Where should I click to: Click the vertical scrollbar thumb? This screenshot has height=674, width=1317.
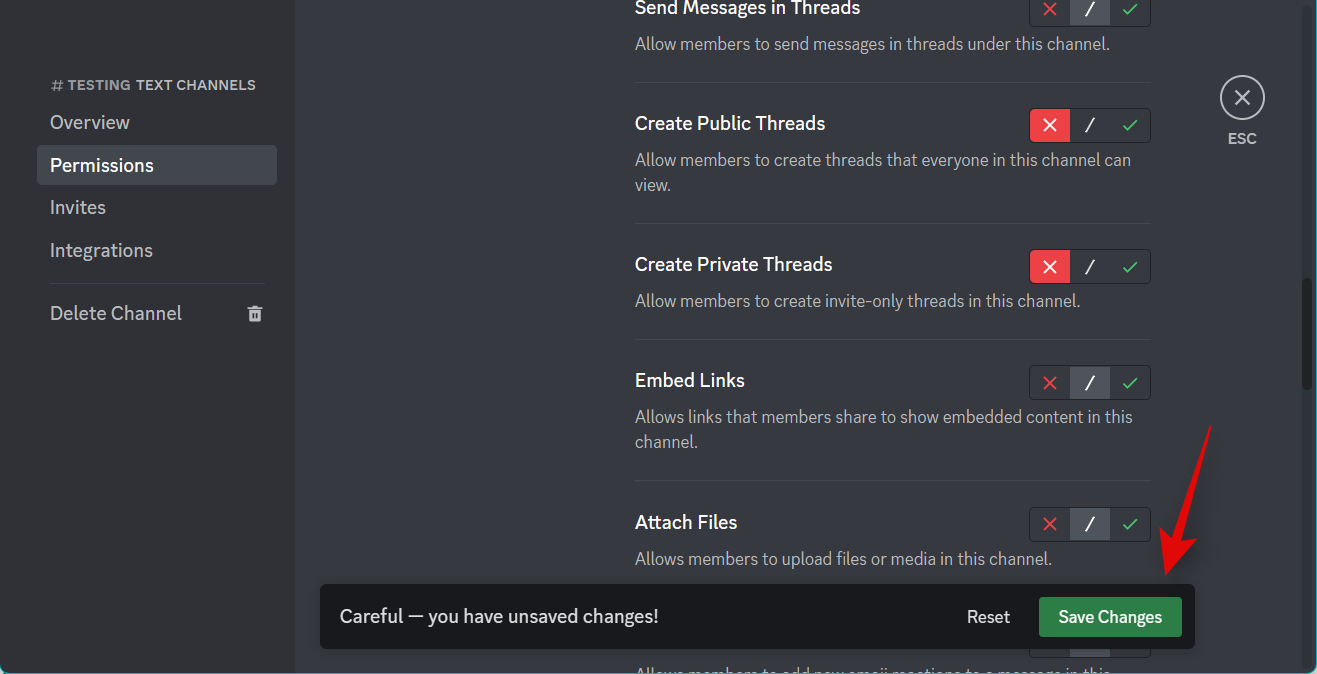(1306, 334)
